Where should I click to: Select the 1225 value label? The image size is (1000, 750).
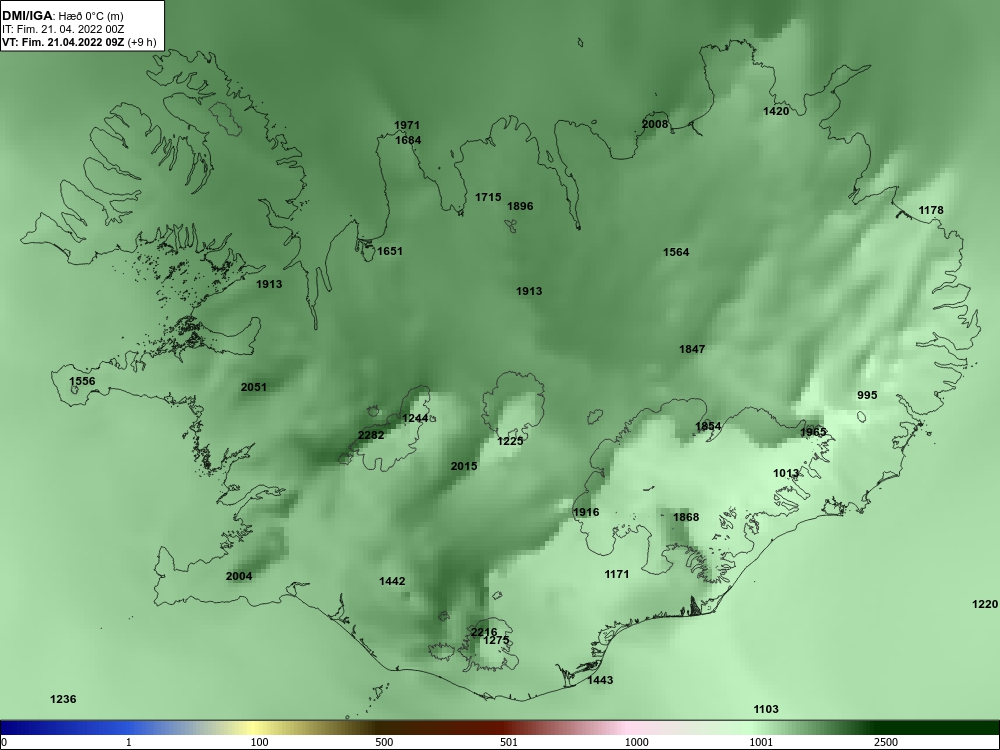click(510, 441)
